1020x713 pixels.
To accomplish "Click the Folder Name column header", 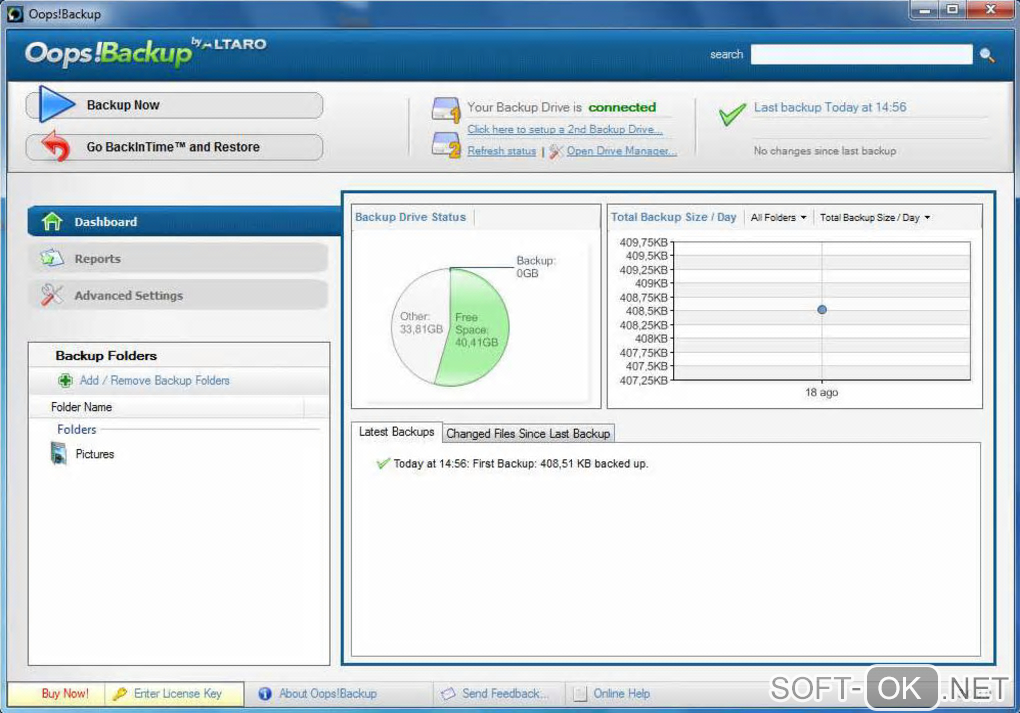I will (167, 407).
